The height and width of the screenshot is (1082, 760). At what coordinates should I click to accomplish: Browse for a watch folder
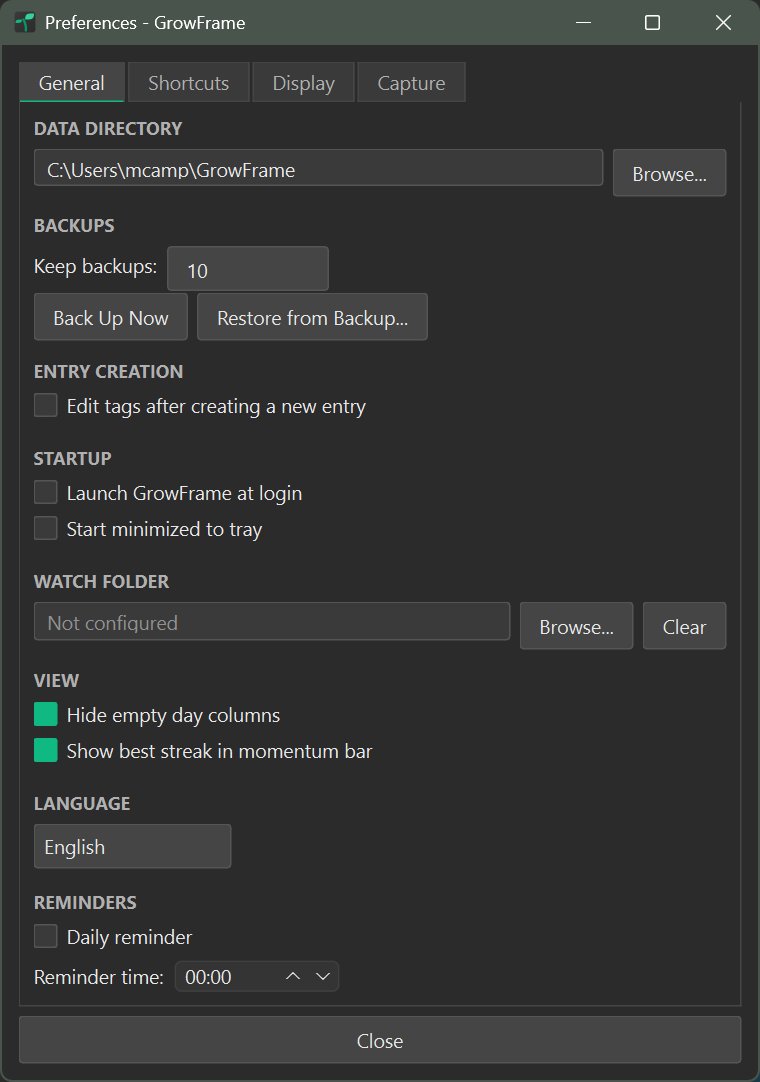coord(576,626)
